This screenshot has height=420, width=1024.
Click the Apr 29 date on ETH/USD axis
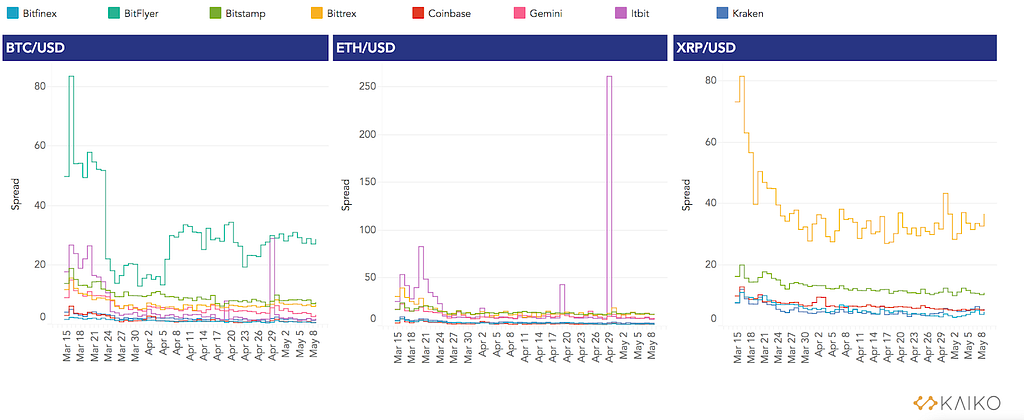coord(610,344)
